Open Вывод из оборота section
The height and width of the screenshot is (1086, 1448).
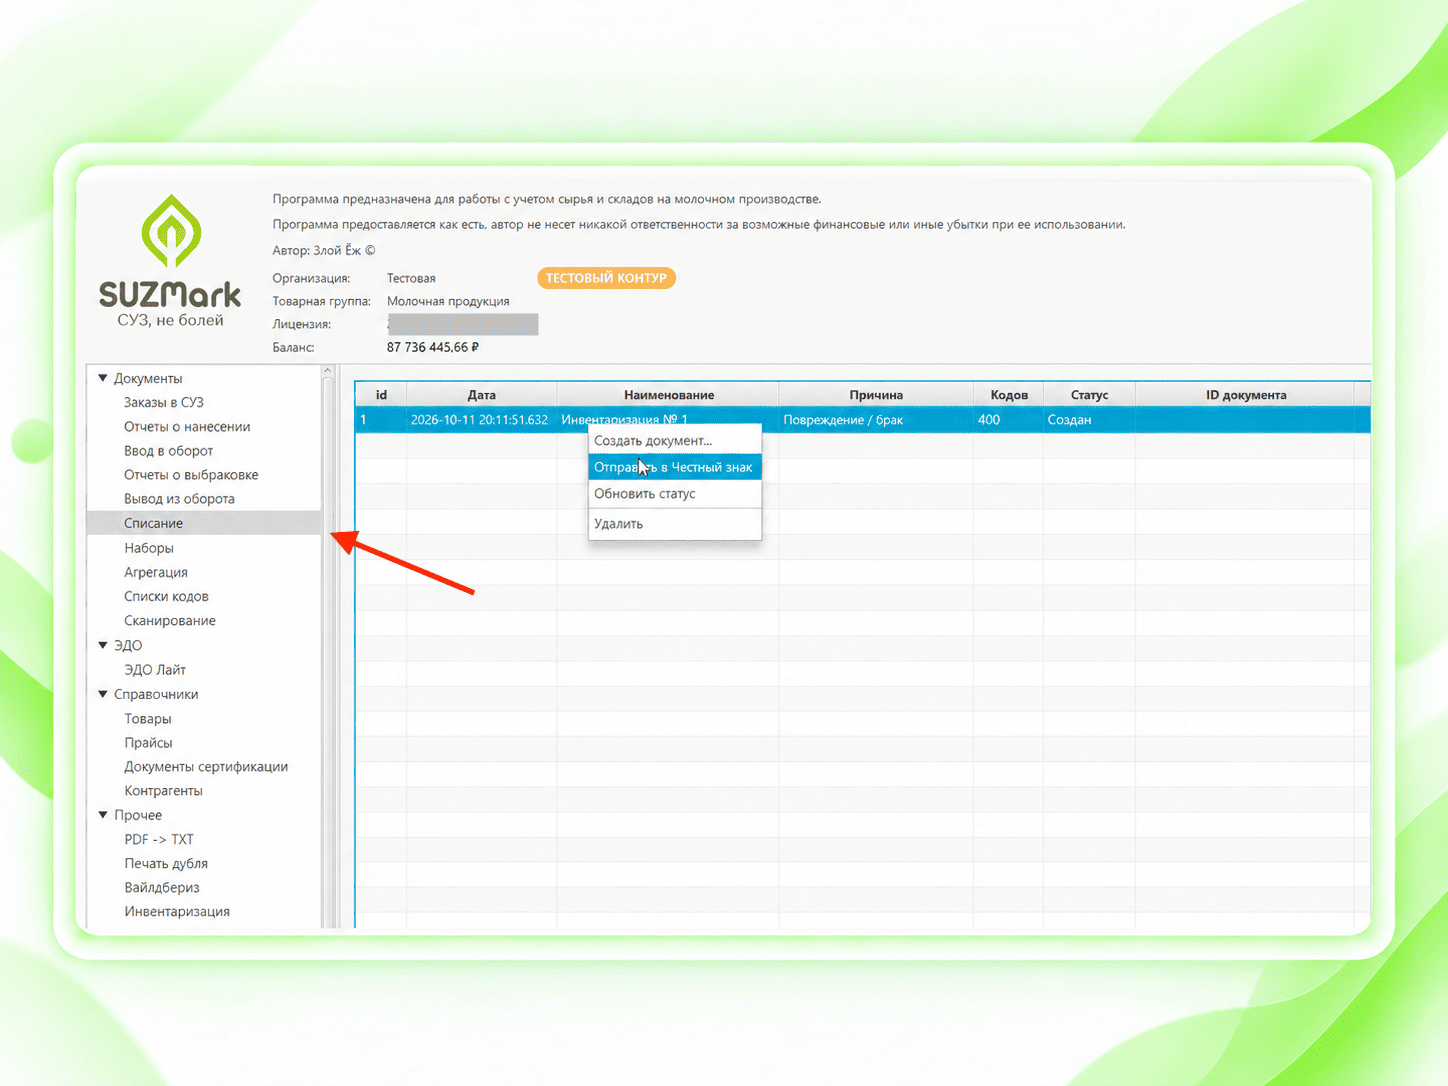[179, 499]
